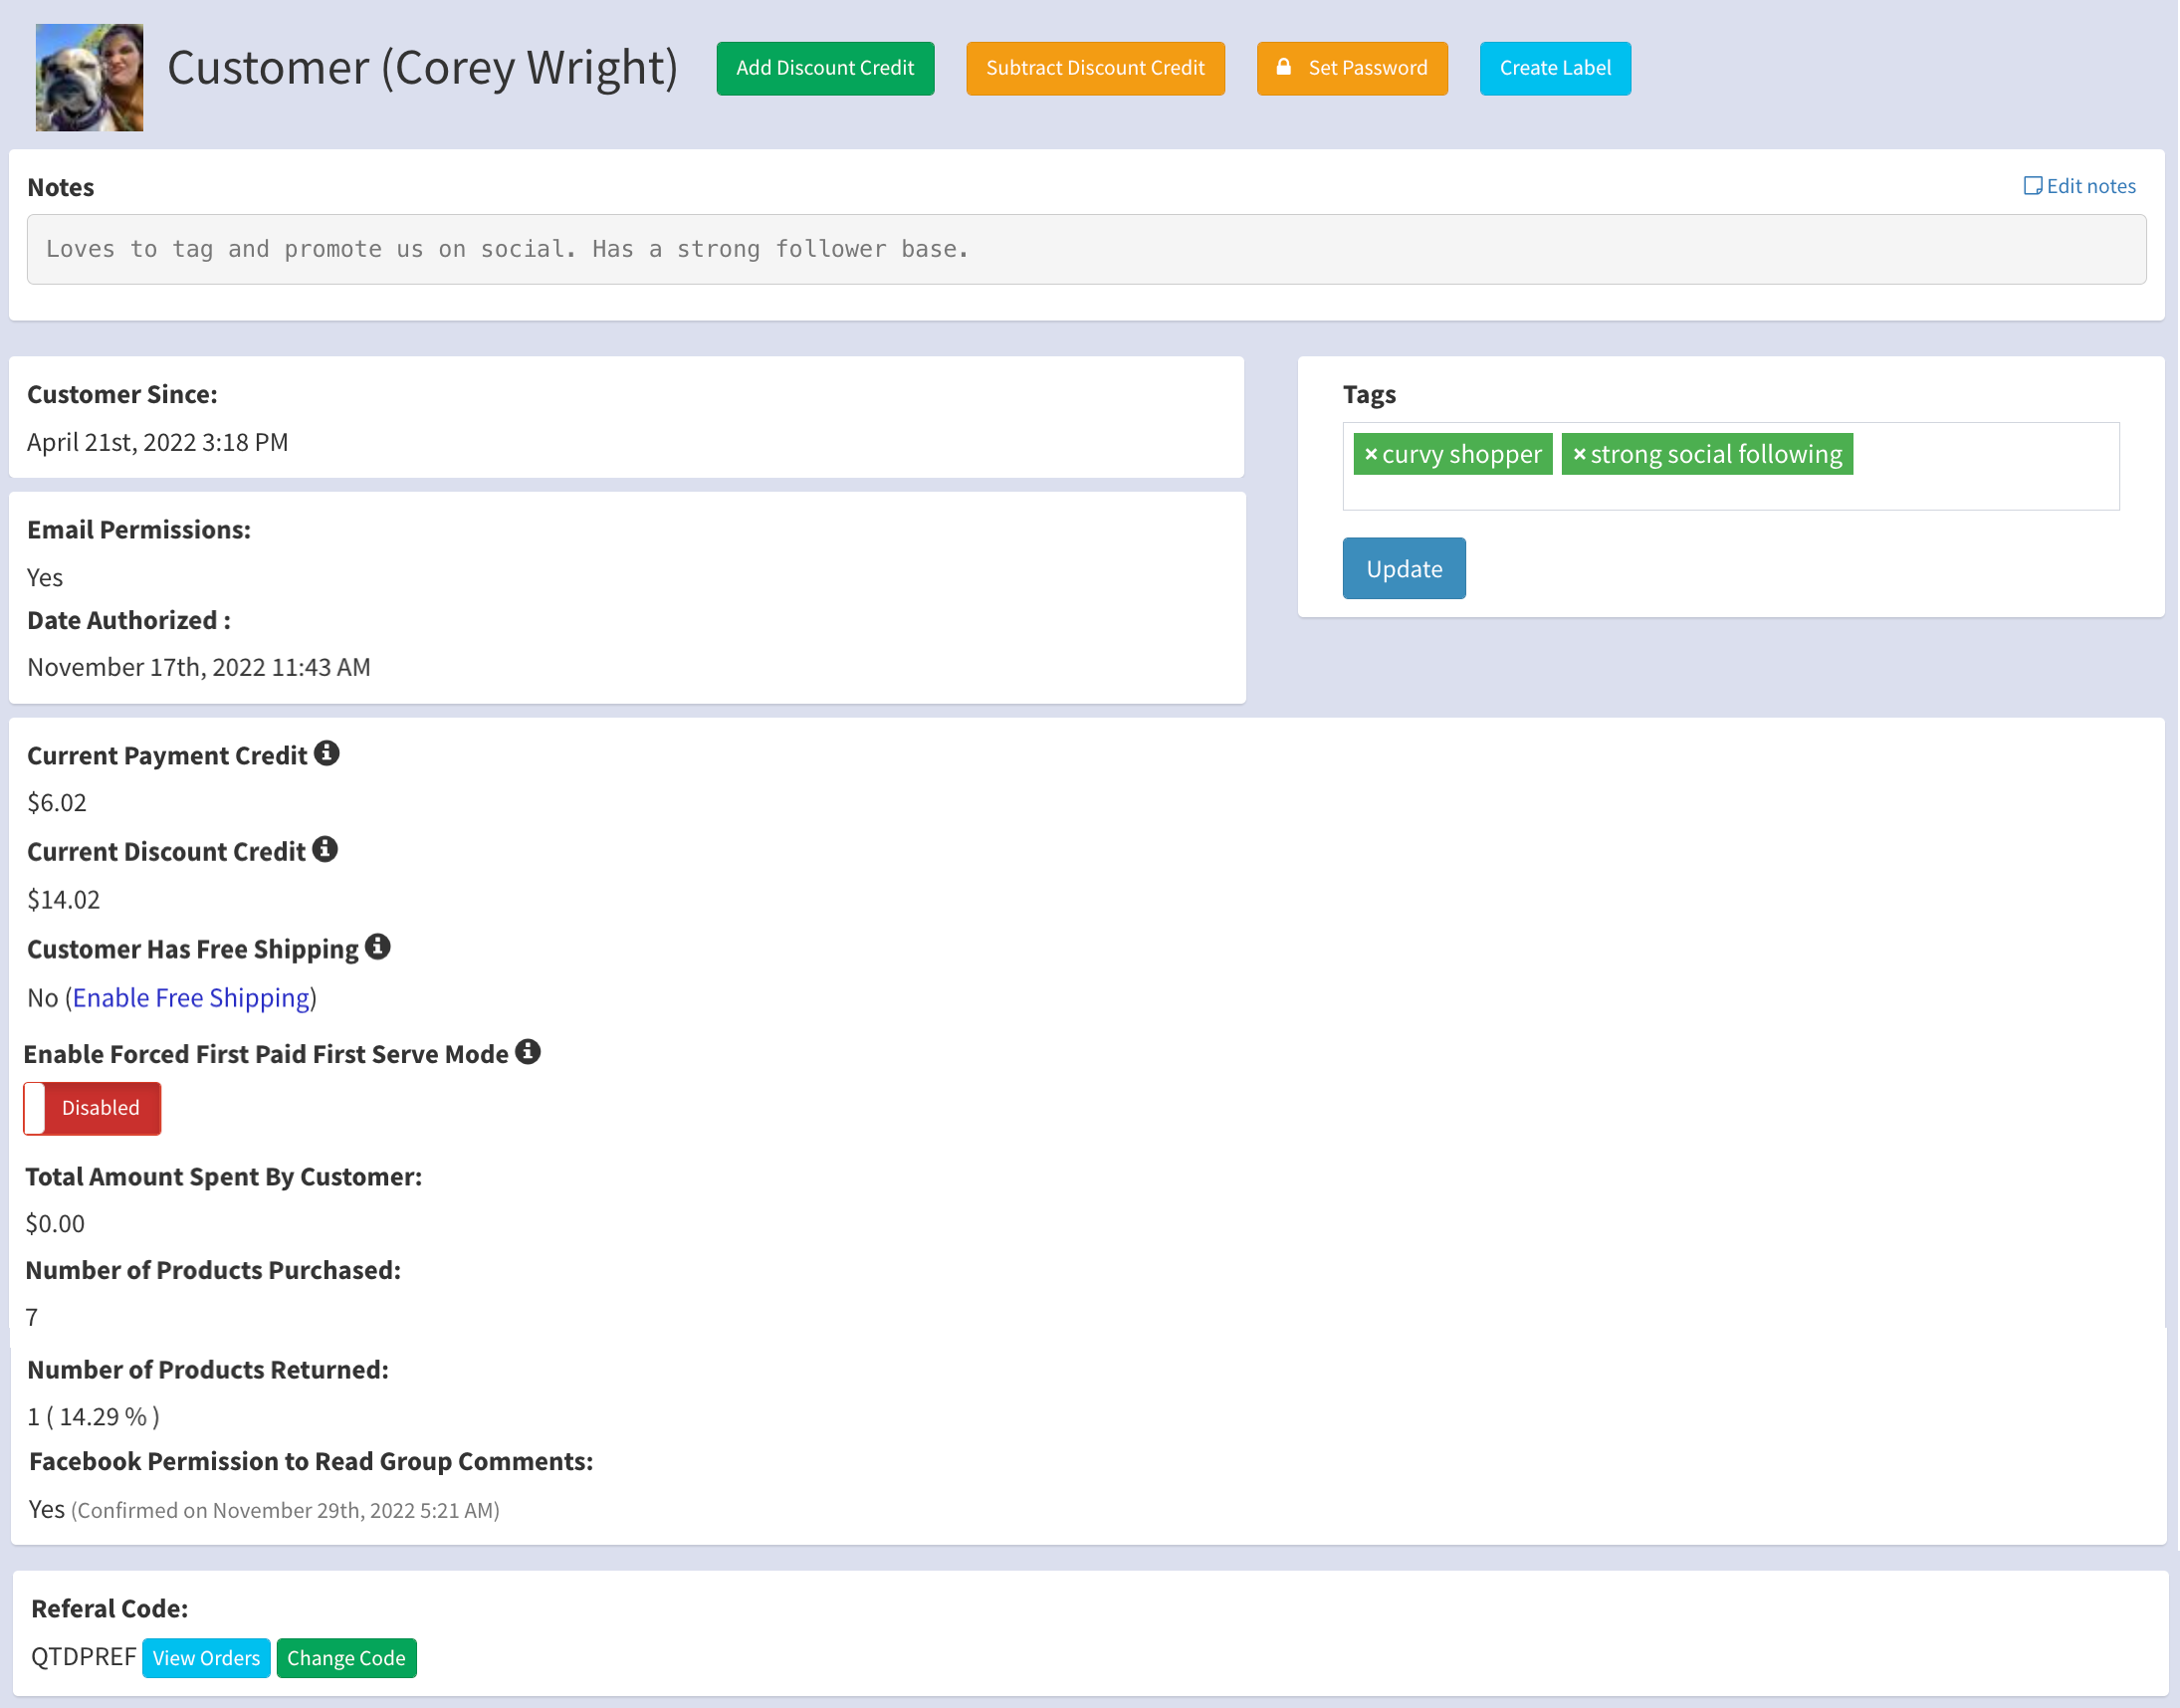Image resolution: width=2180 pixels, height=1708 pixels.
Task: Click Update to save tags
Action: coord(1403,568)
